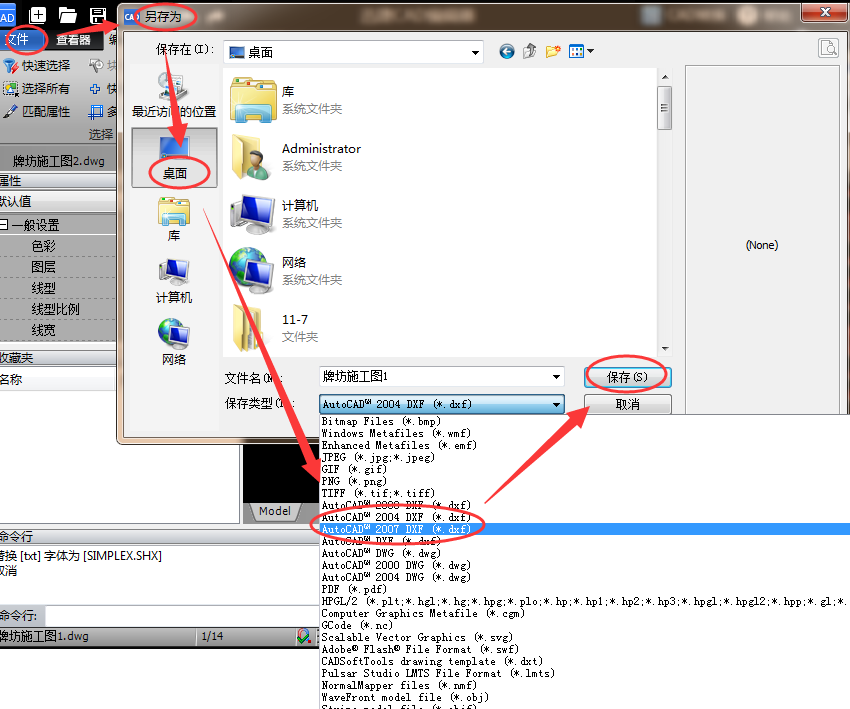
Task: Choose AutoCAD 2004 DXF in list
Action: click(396, 517)
